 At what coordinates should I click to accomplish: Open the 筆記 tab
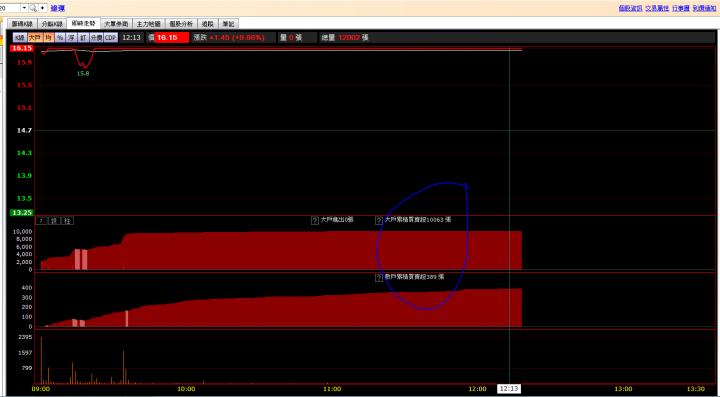coord(228,24)
